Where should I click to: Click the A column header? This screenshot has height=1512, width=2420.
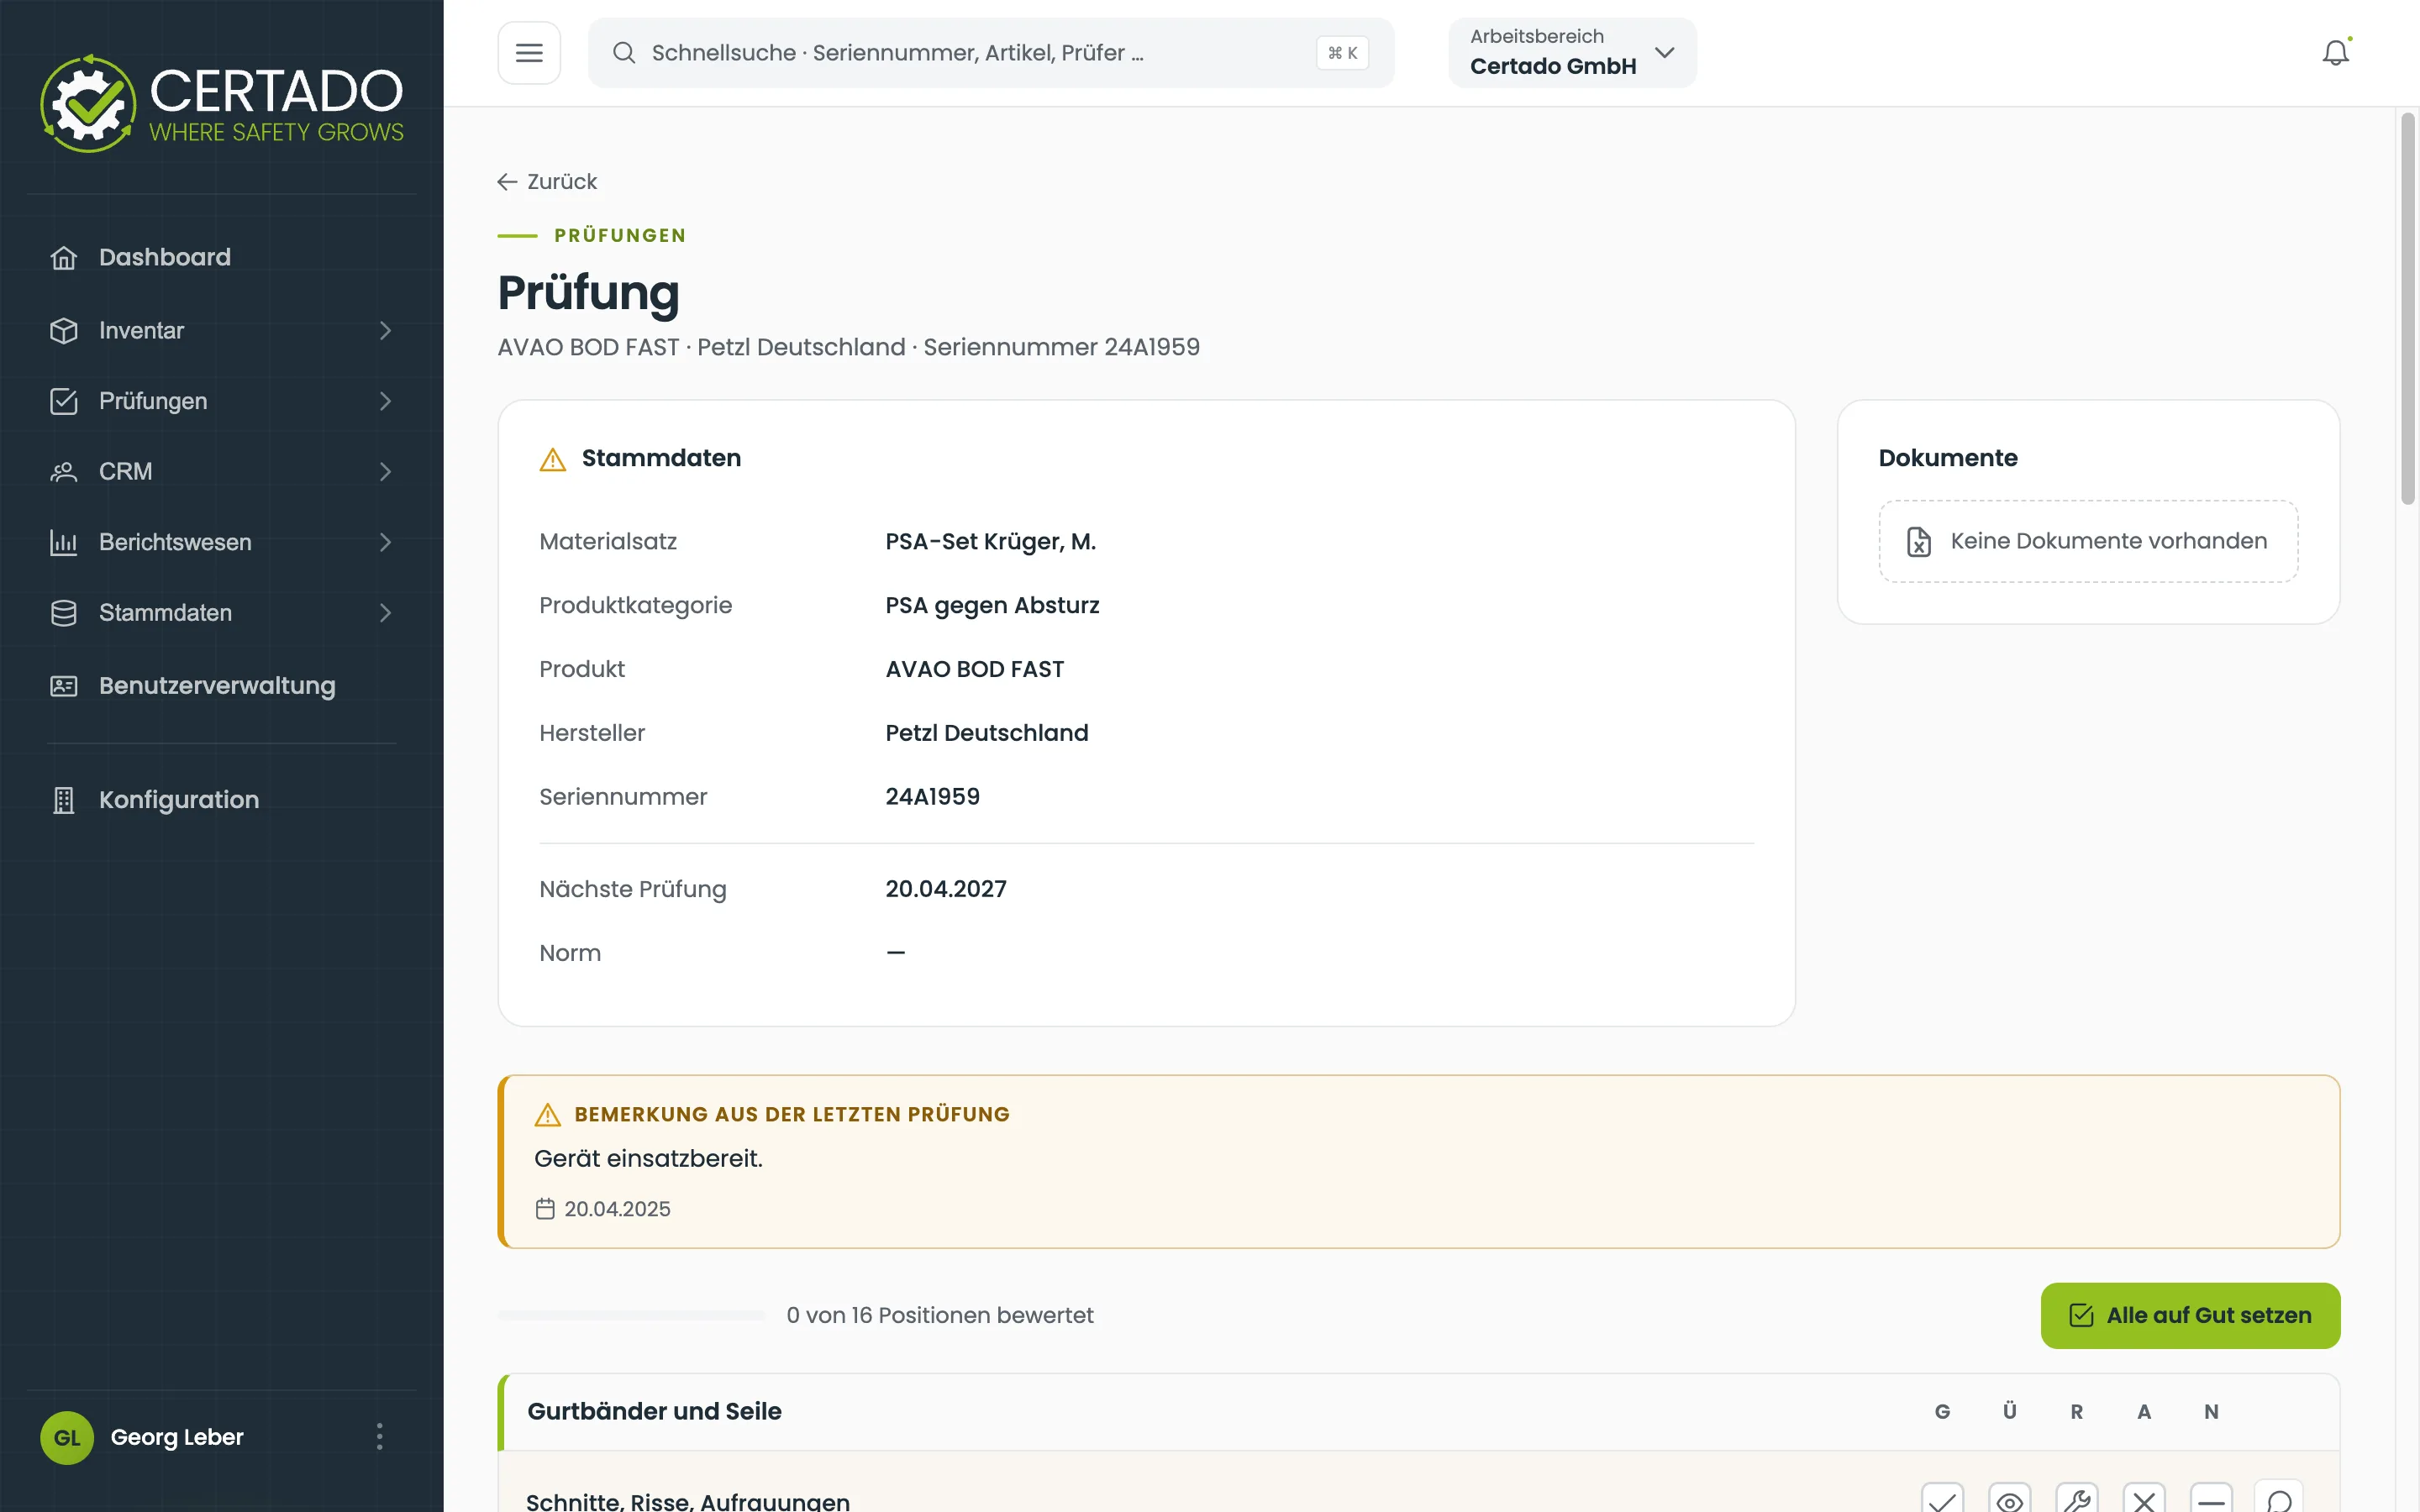[2144, 1412]
